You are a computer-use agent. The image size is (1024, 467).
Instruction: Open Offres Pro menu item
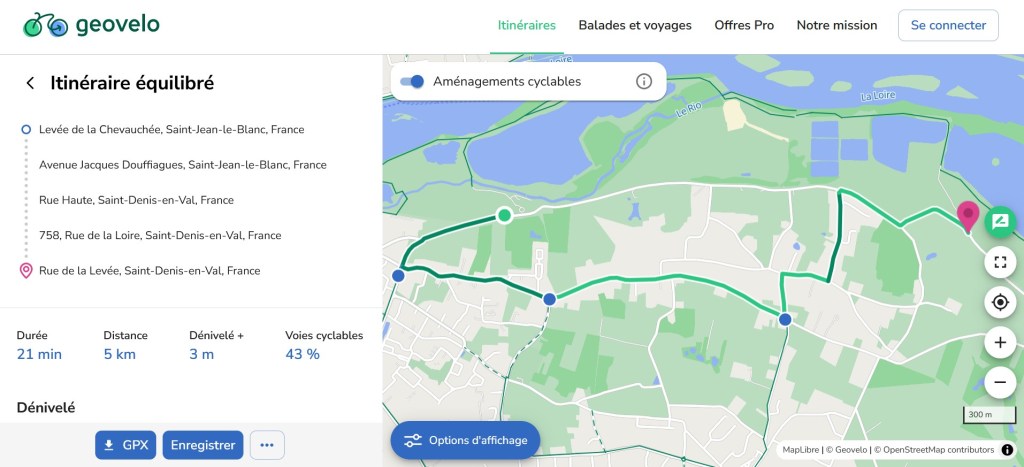pyautogui.click(x=744, y=25)
